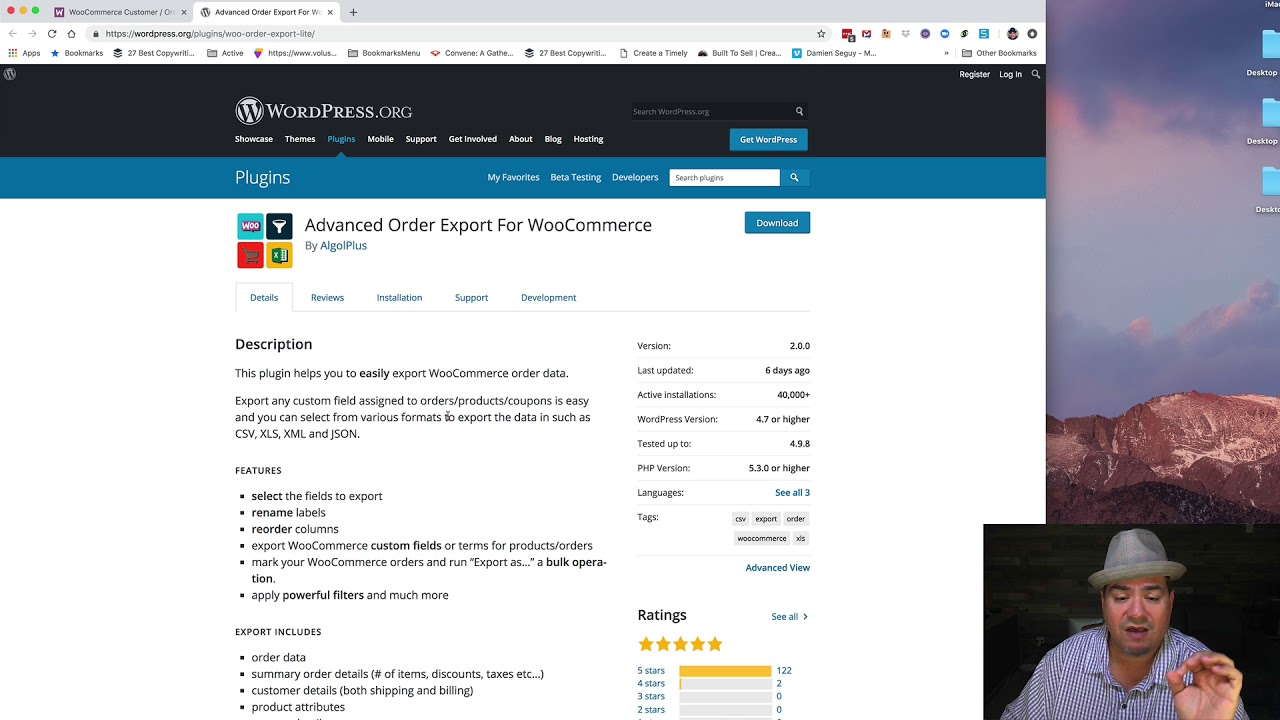Open the Other Bookmarks folder
Screen dimensions: 1280x720
[999, 53]
